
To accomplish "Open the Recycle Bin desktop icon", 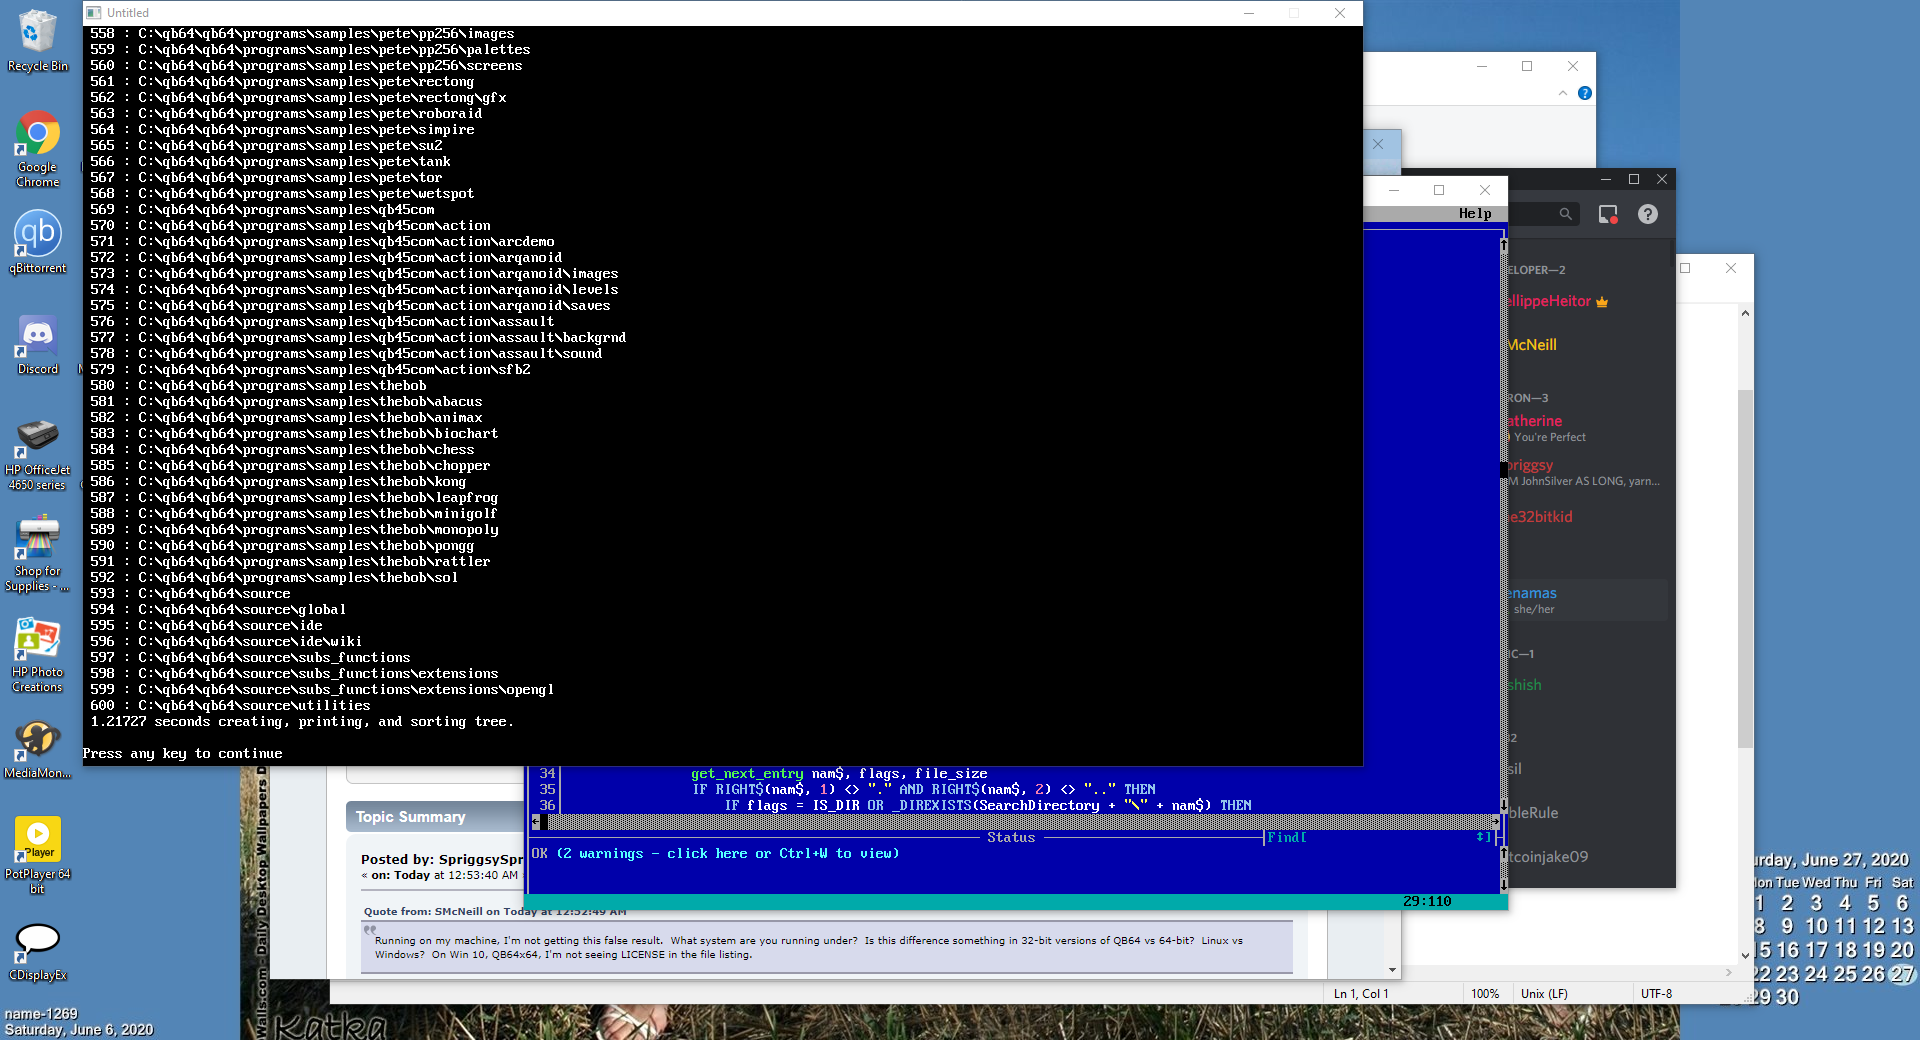I will pos(37,40).
